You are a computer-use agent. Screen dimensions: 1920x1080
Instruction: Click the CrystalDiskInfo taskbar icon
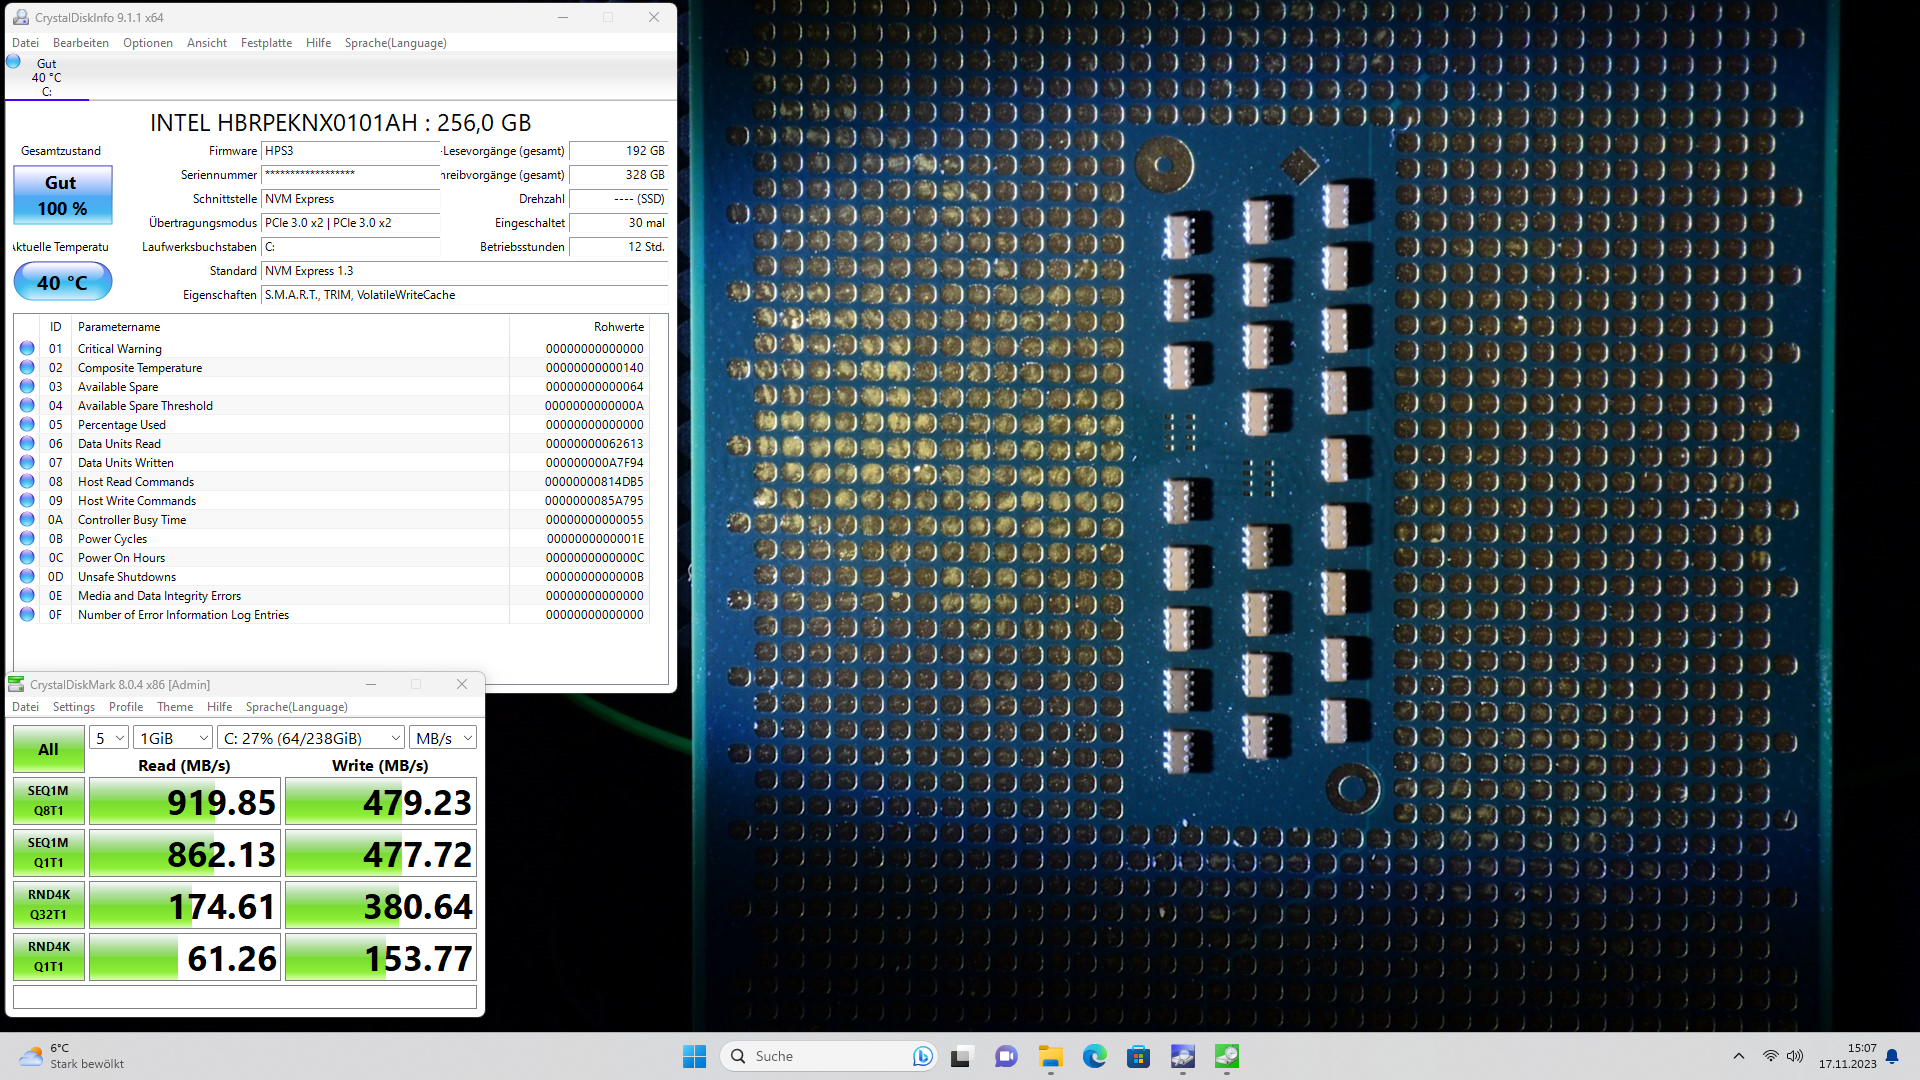tap(1182, 1056)
